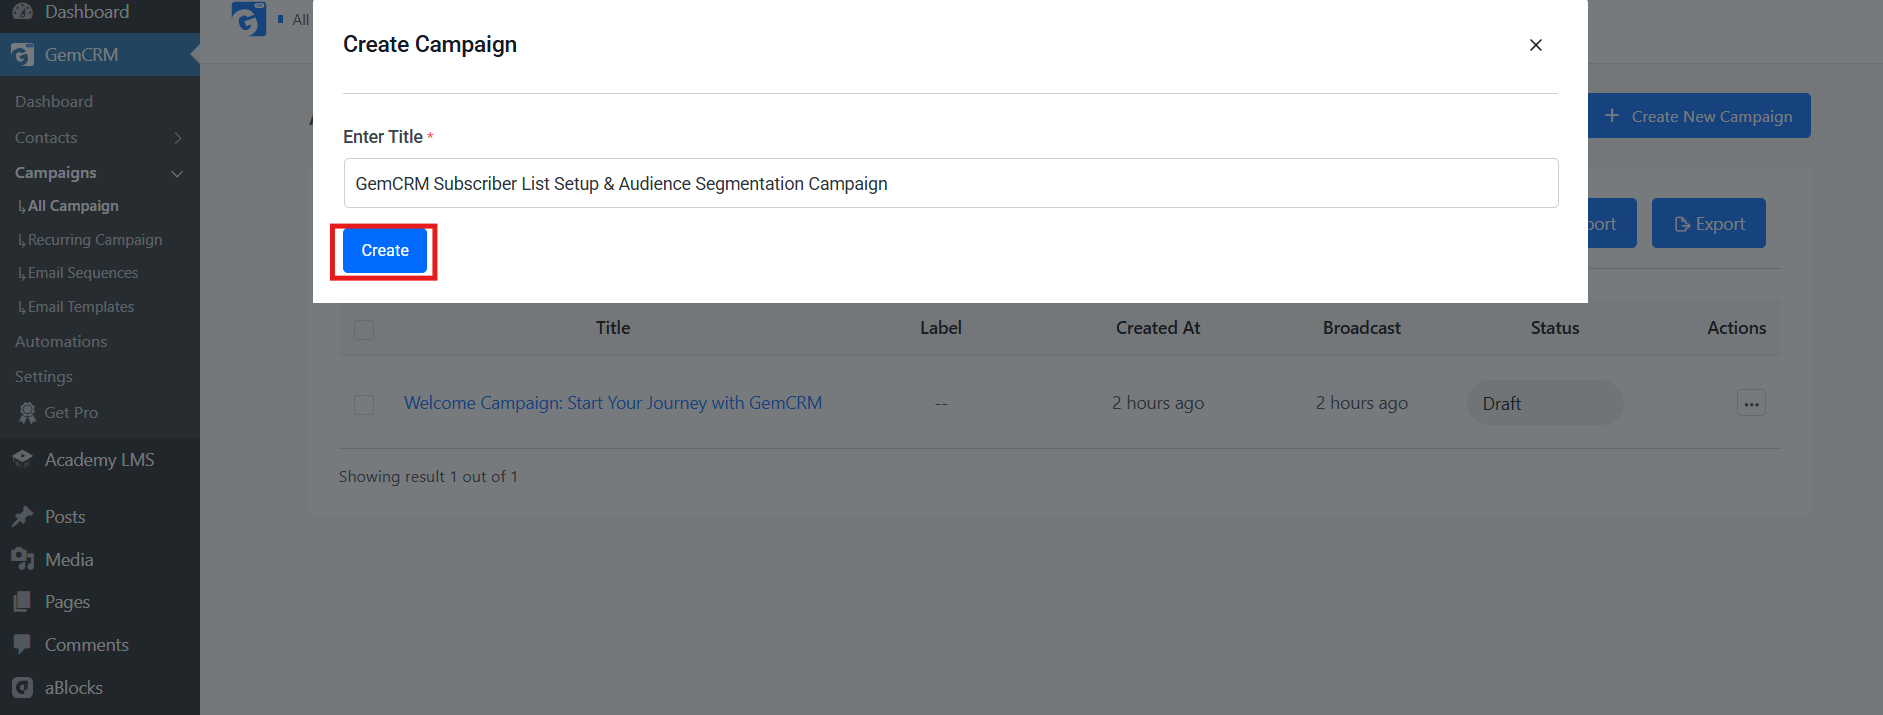The image size is (1883, 715).
Task: Click the Draft status badge
Action: tap(1545, 403)
